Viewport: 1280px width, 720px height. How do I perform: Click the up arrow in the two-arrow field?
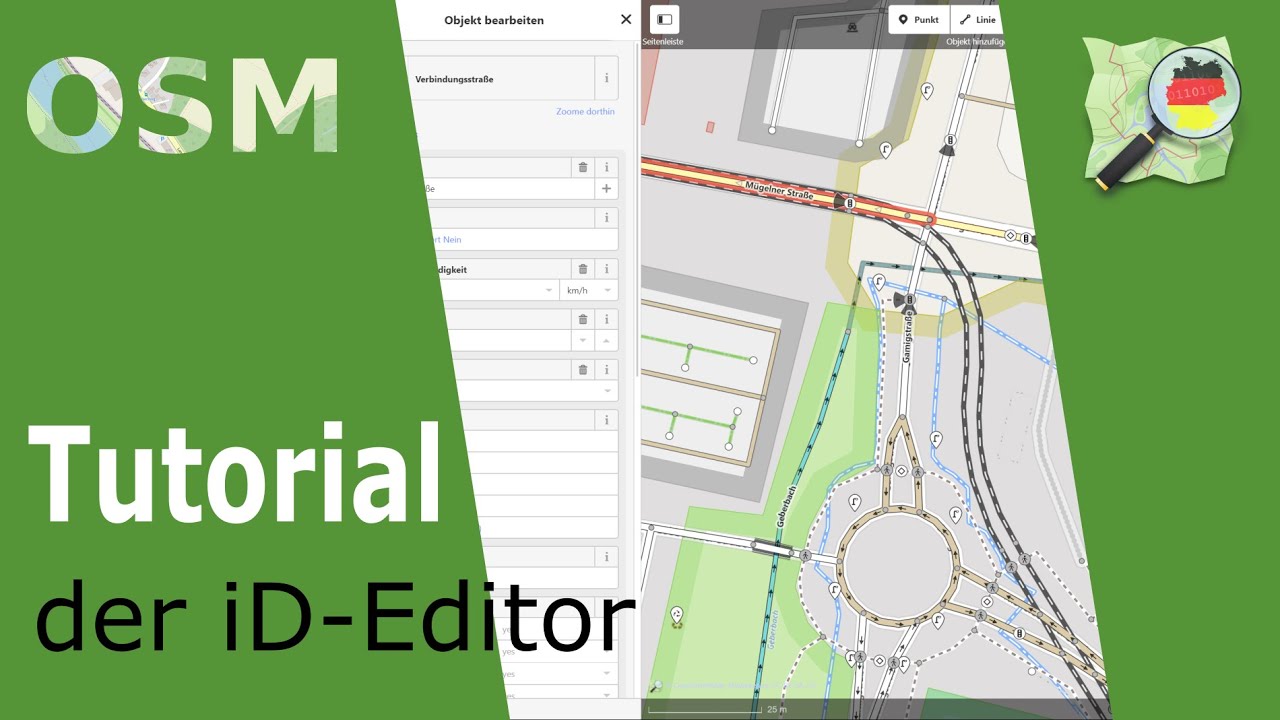coord(606,341)
